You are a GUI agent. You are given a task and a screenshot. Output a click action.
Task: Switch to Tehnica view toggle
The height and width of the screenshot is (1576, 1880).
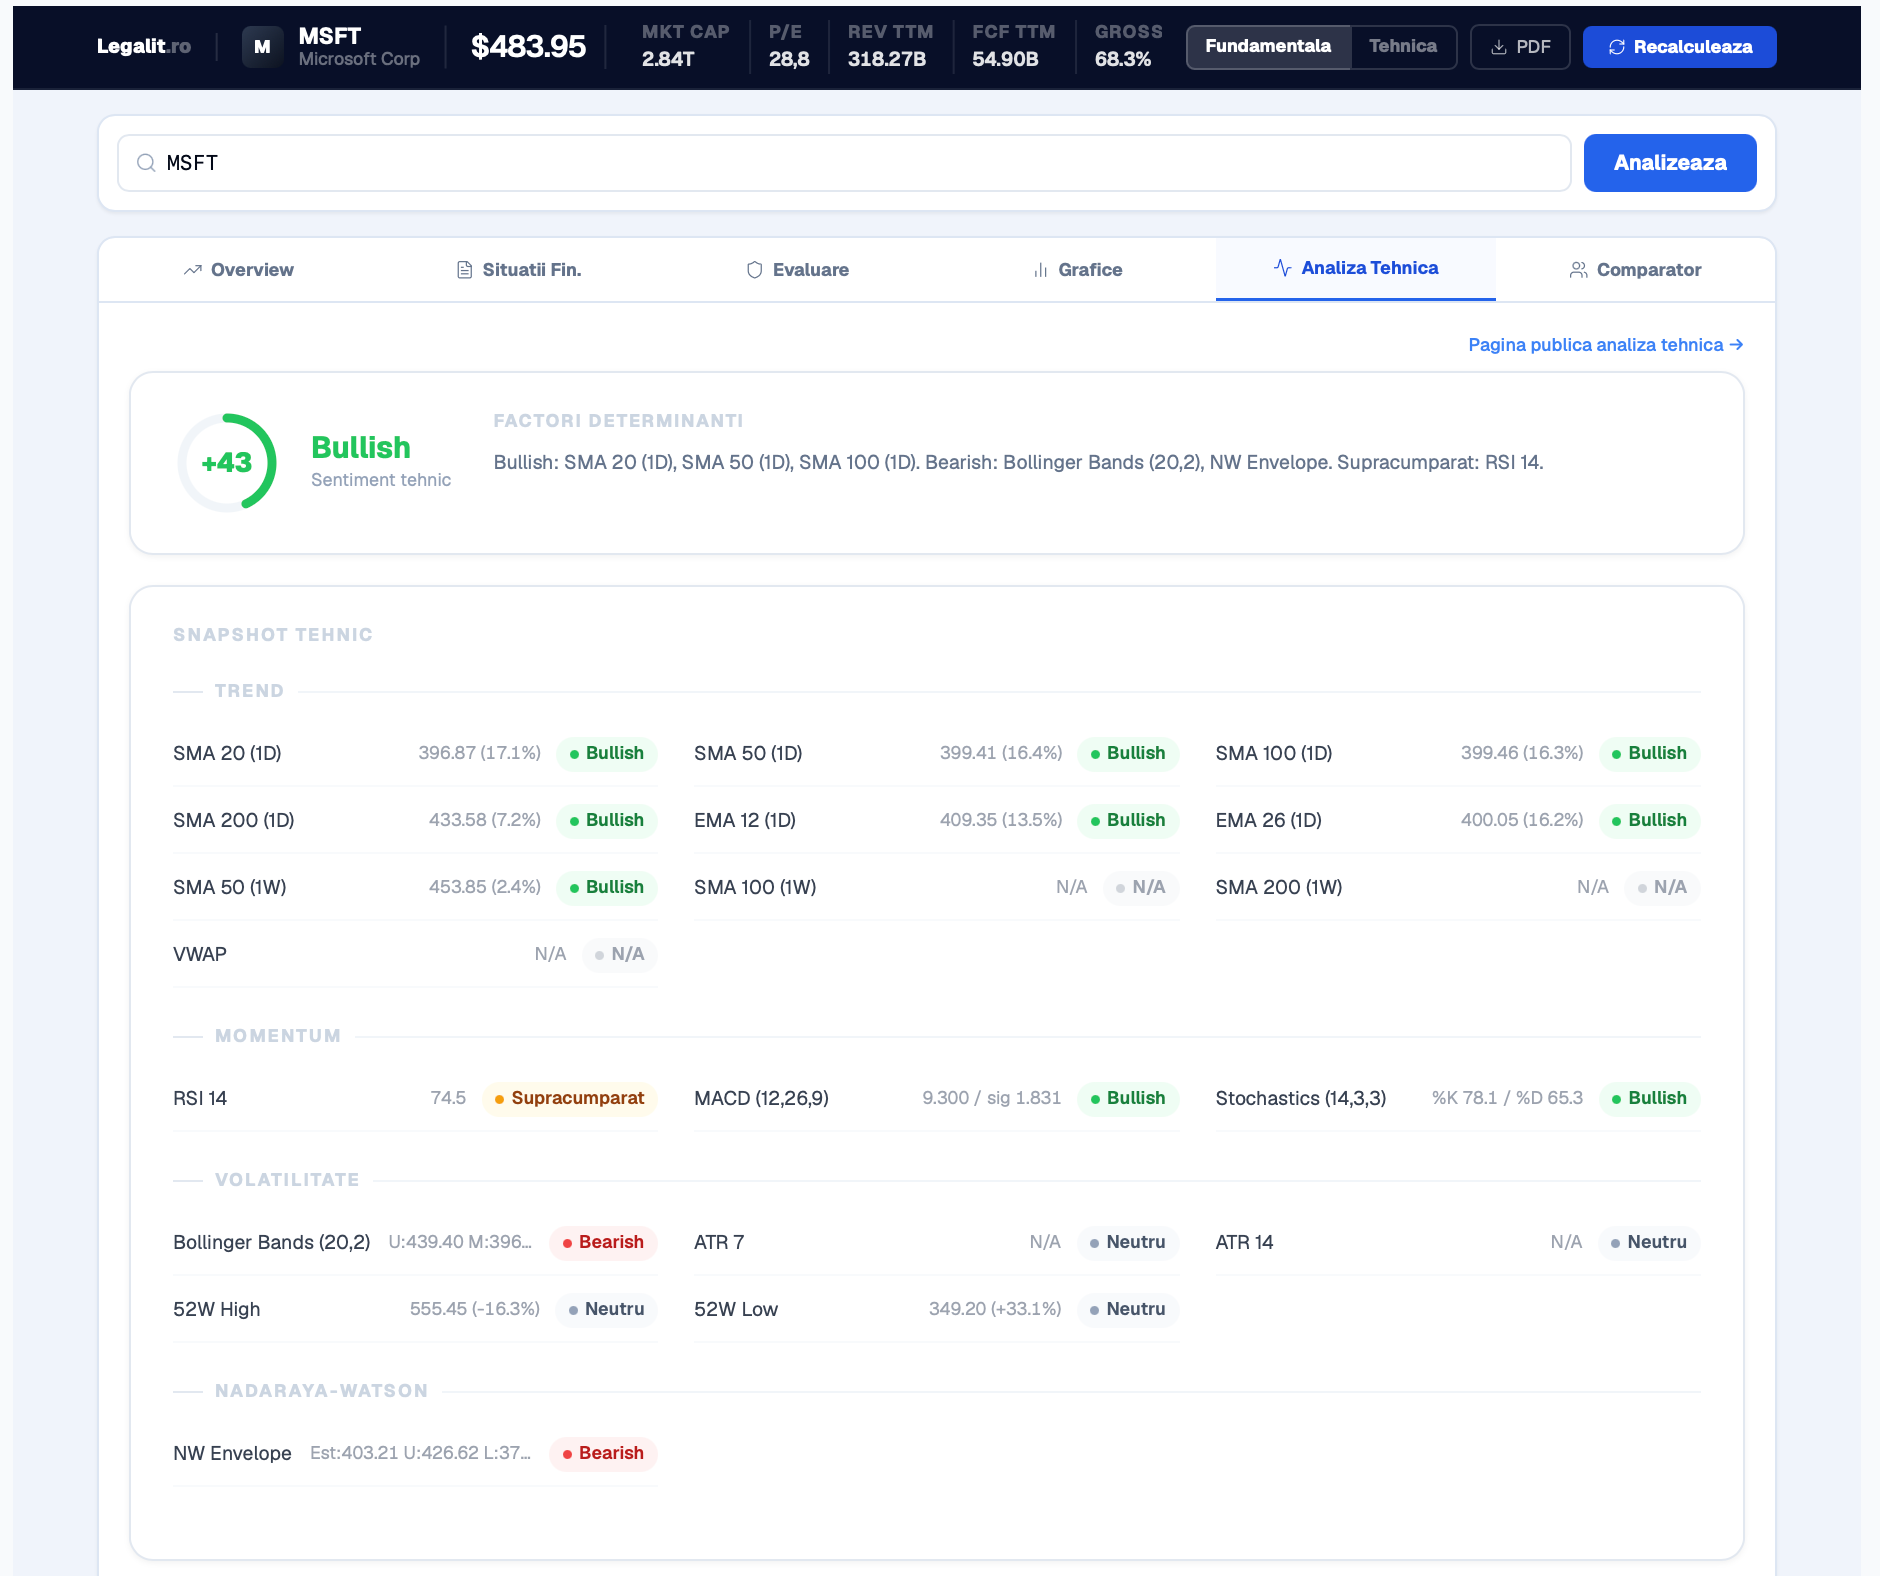click(x=1402, y=47)
